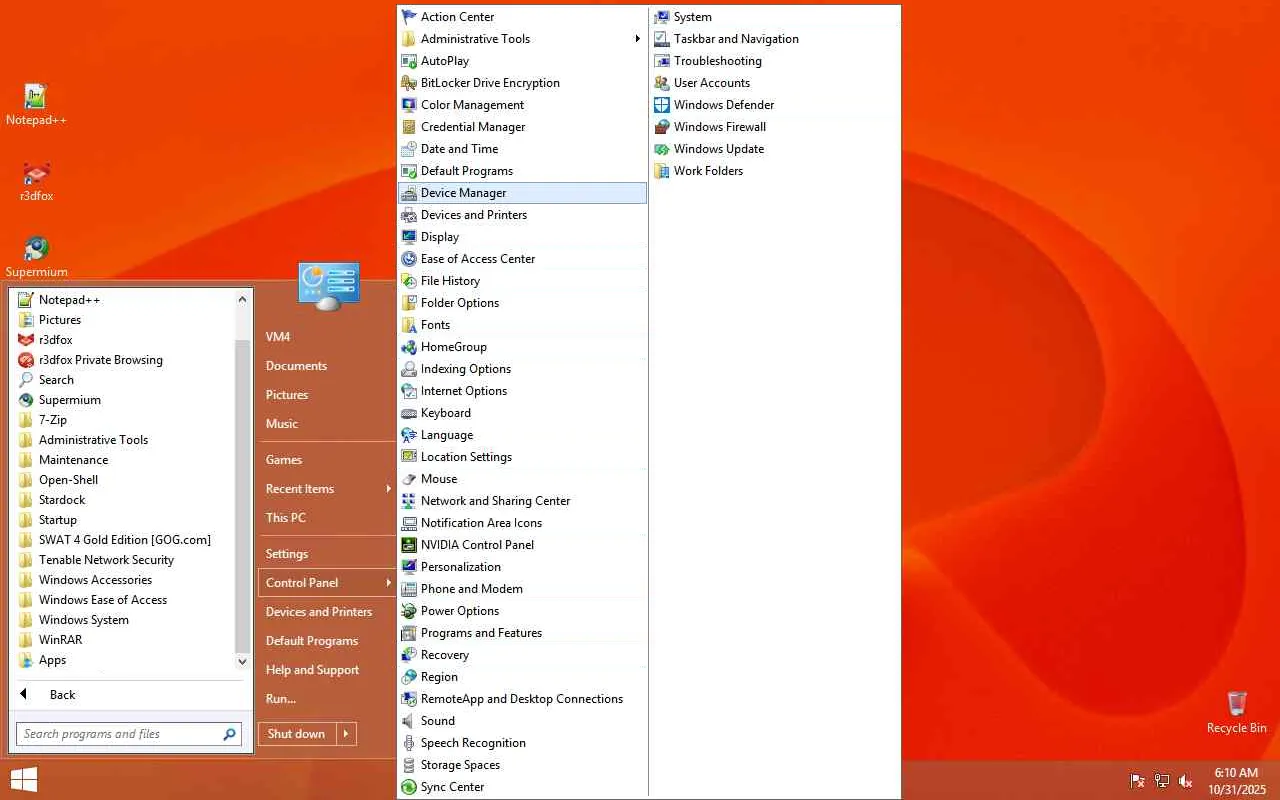Open the Power Options icon

[409, 611]
